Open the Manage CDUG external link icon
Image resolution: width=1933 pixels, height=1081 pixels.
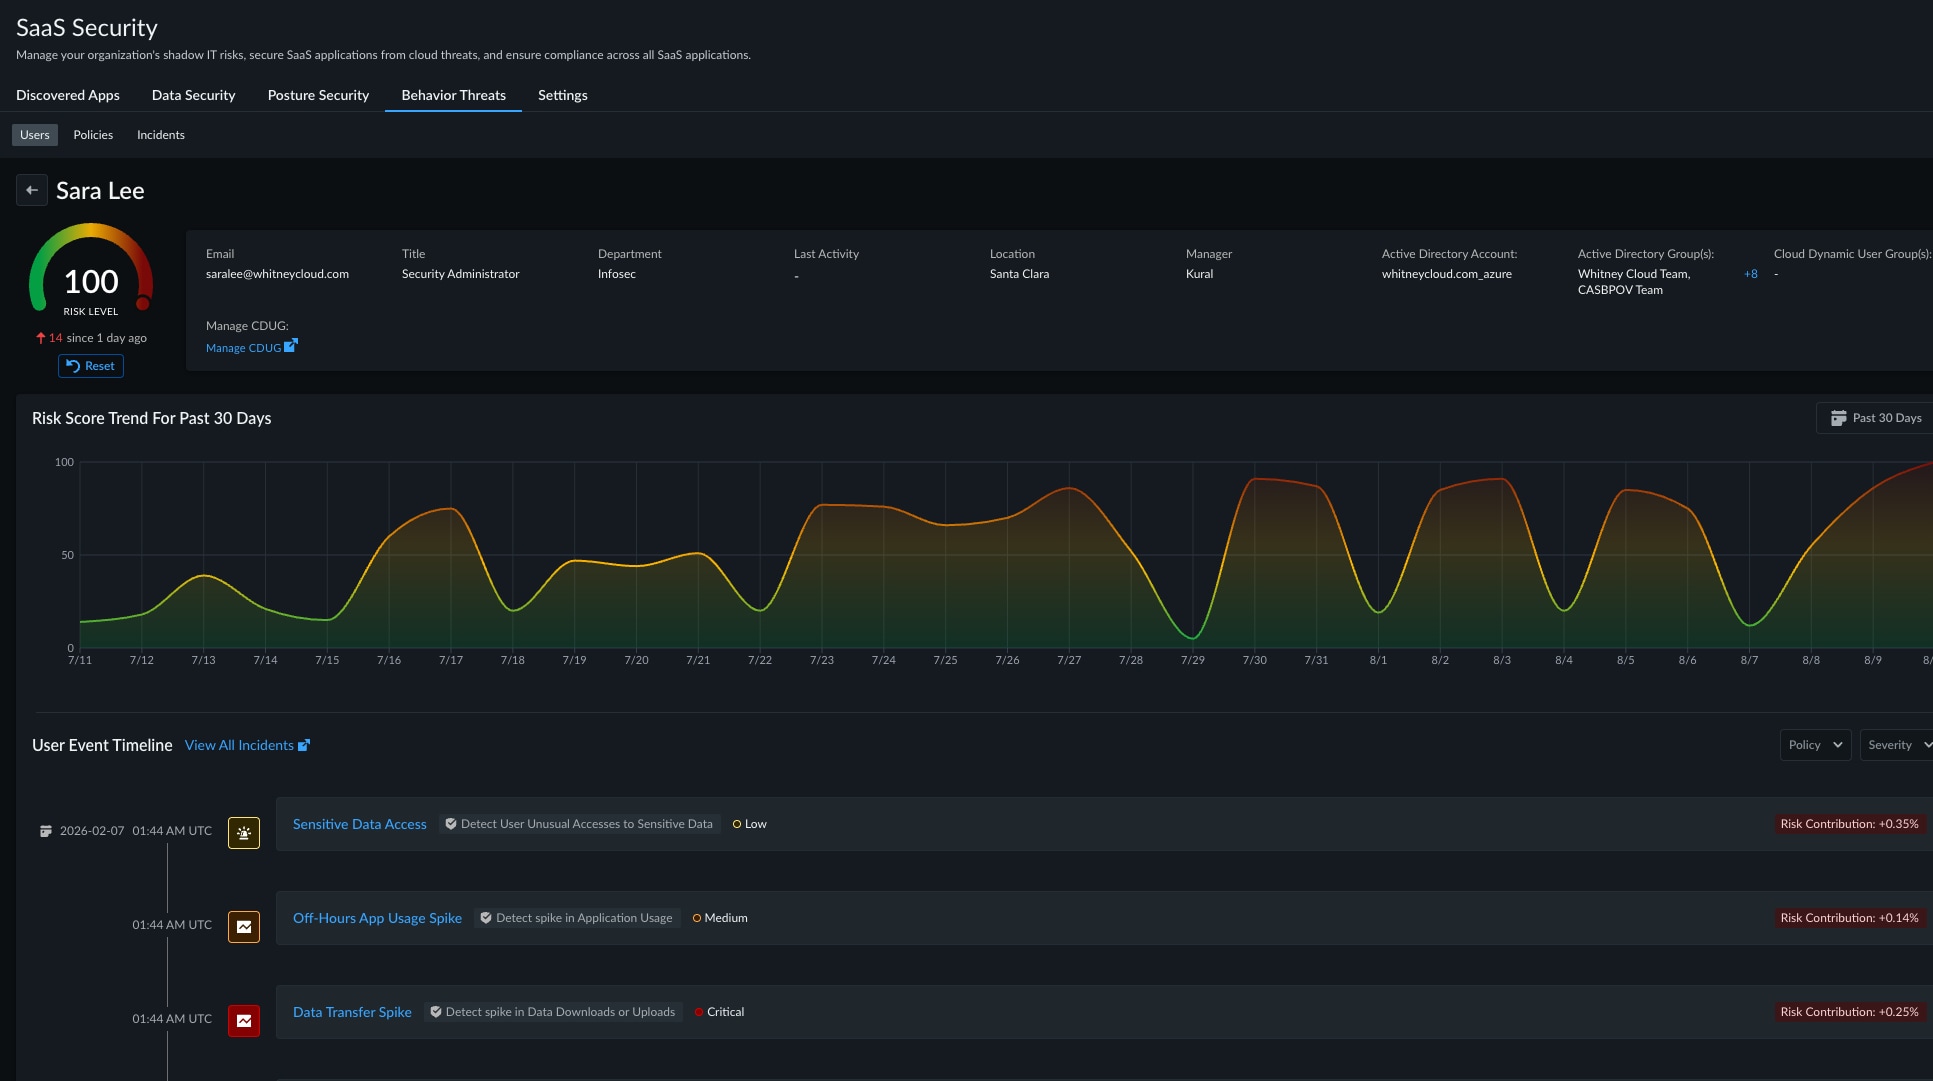click(290, 346)
